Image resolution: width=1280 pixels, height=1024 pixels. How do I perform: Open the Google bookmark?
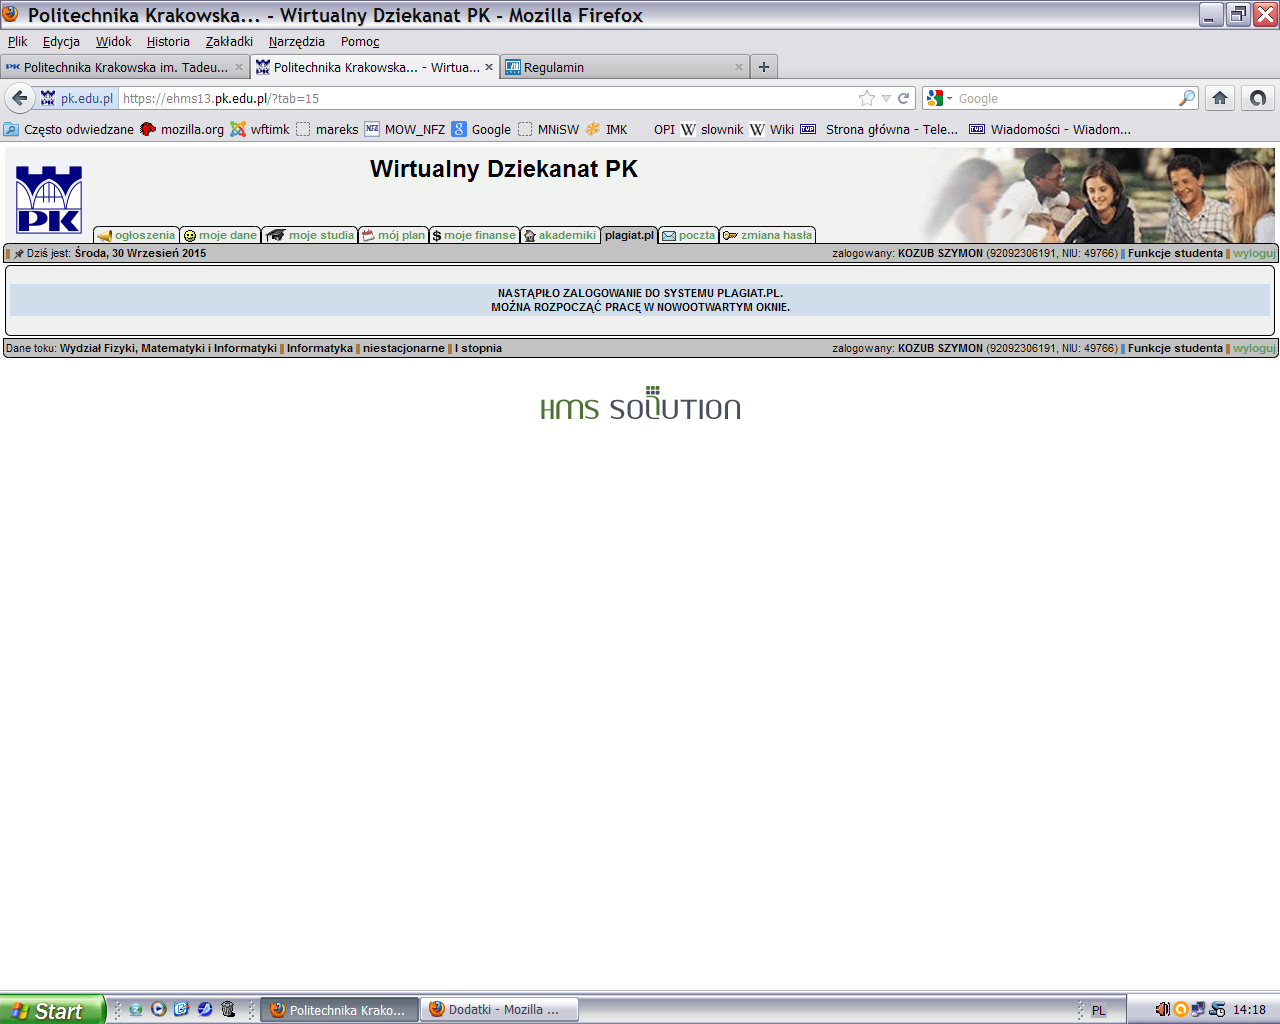pyautogui.click(x=481, y=129)
